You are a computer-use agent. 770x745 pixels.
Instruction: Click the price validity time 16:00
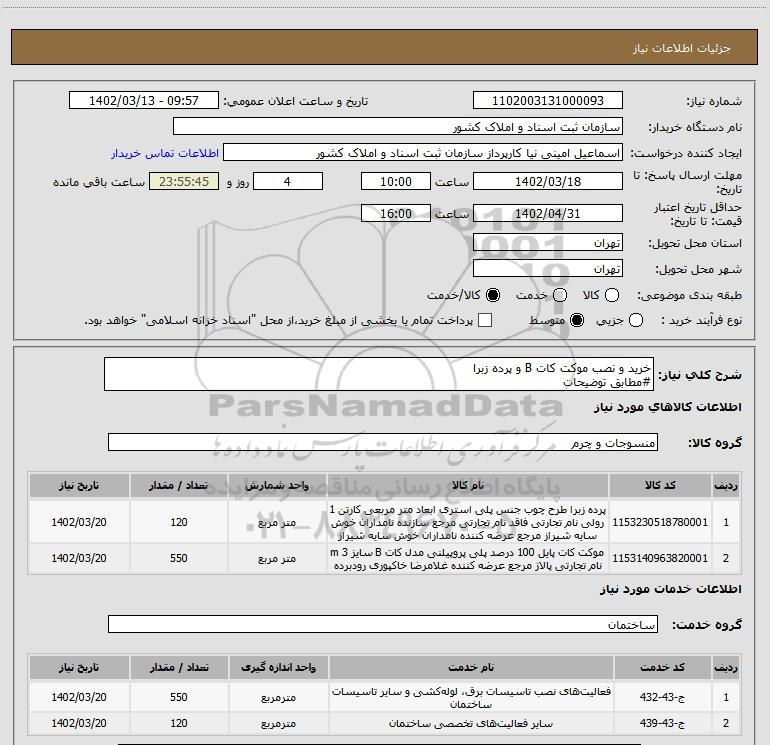point(396,214)
